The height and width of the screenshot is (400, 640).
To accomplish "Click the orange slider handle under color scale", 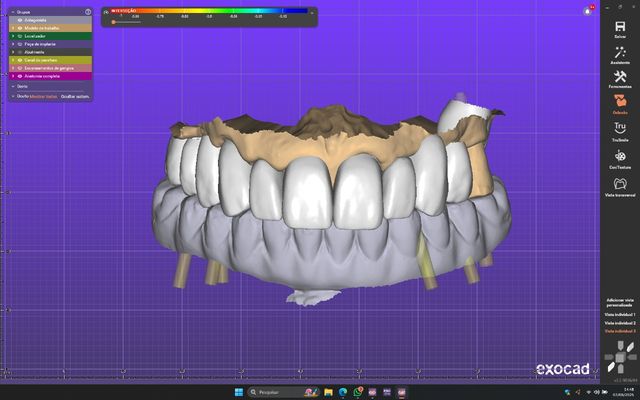I will [x=113, y=22].
